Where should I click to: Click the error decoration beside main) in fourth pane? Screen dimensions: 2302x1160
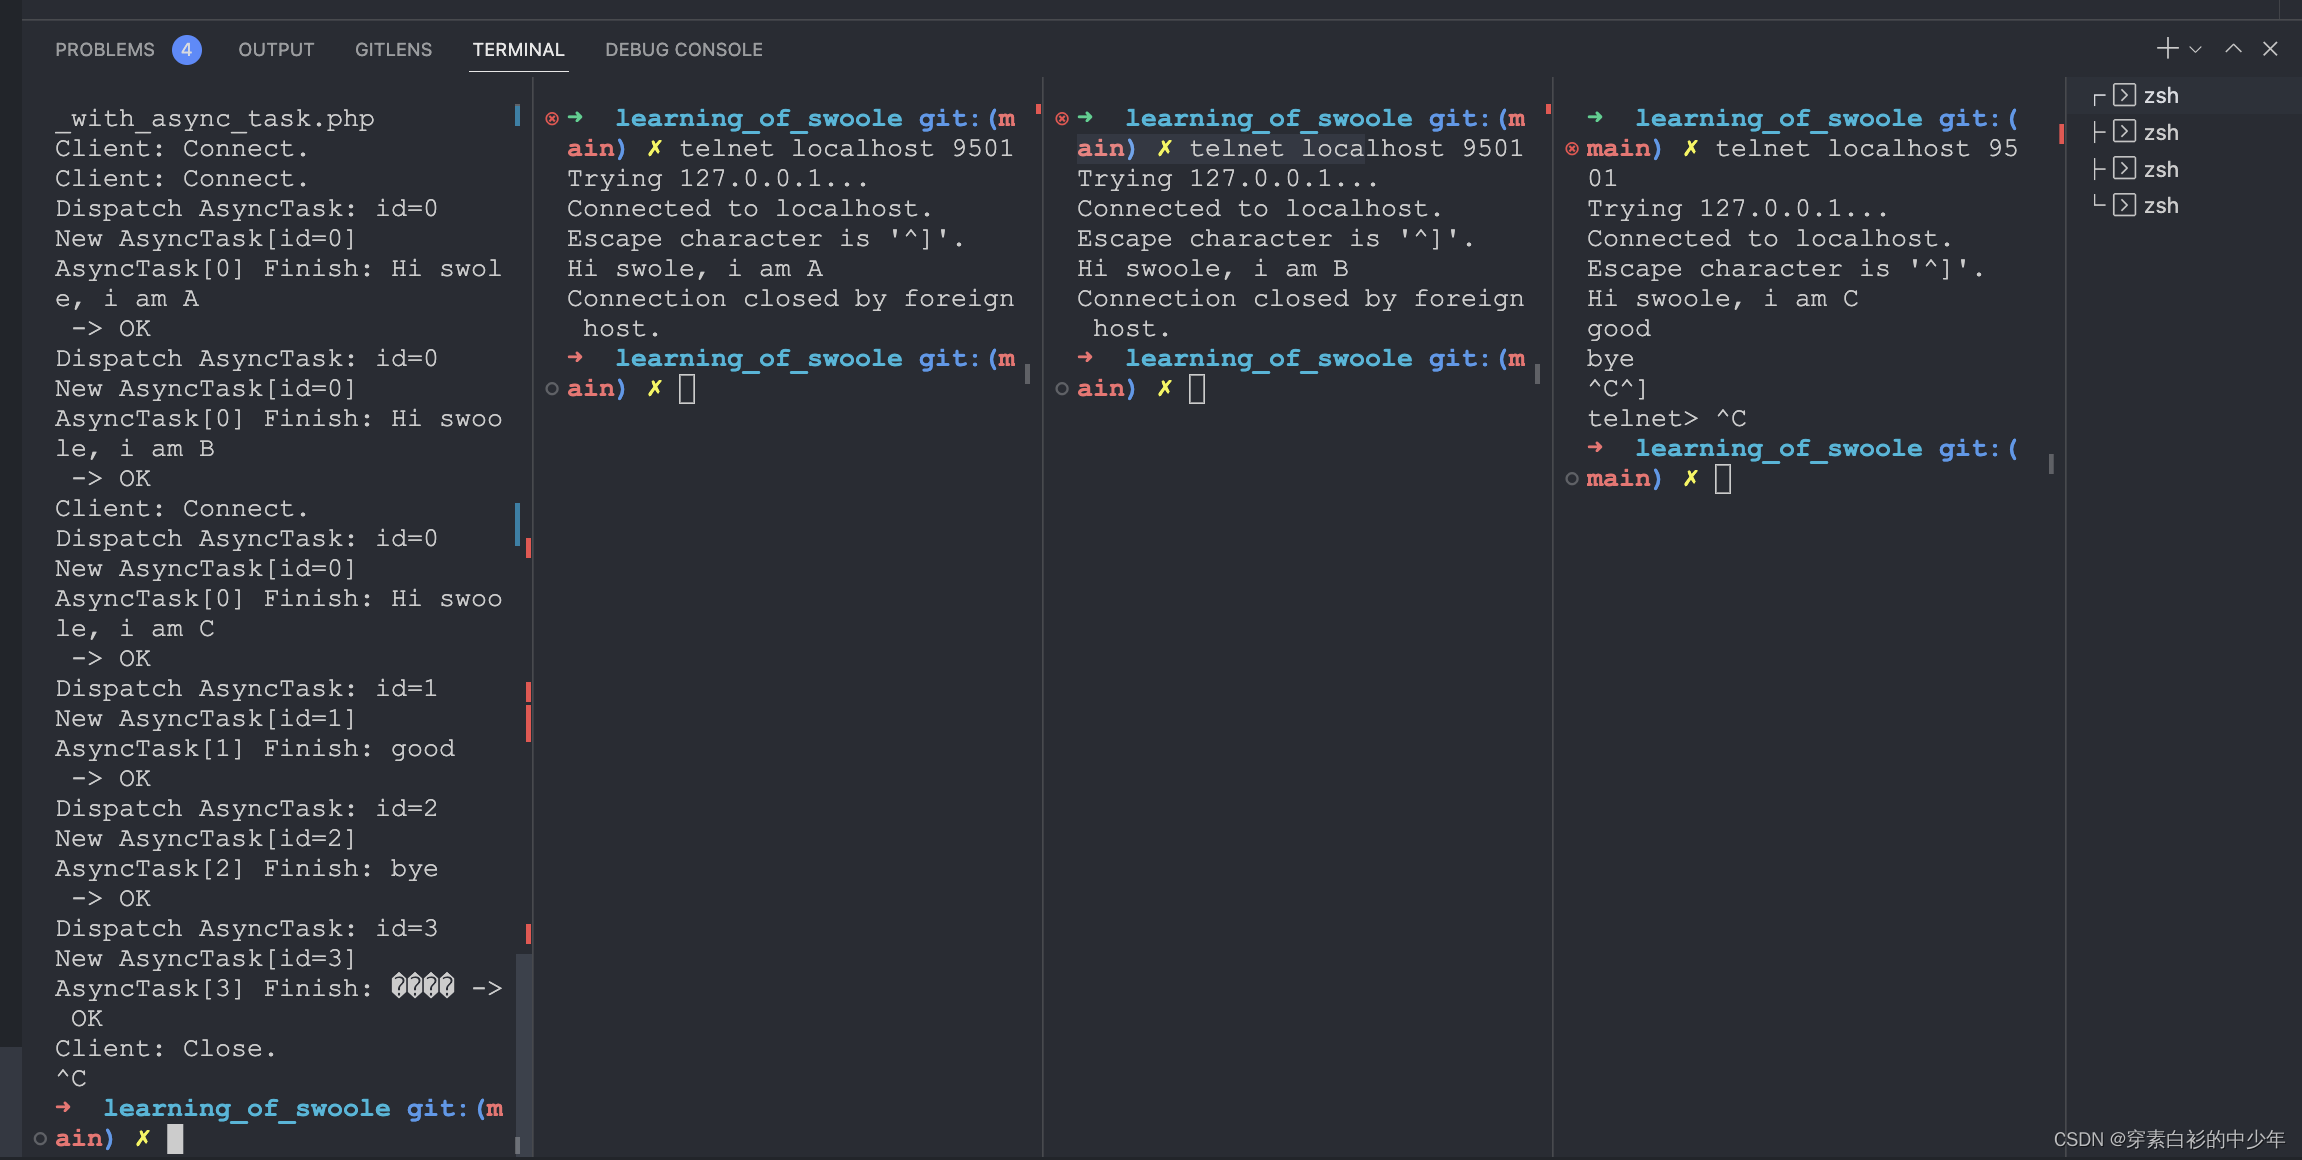coord(1572,149)
